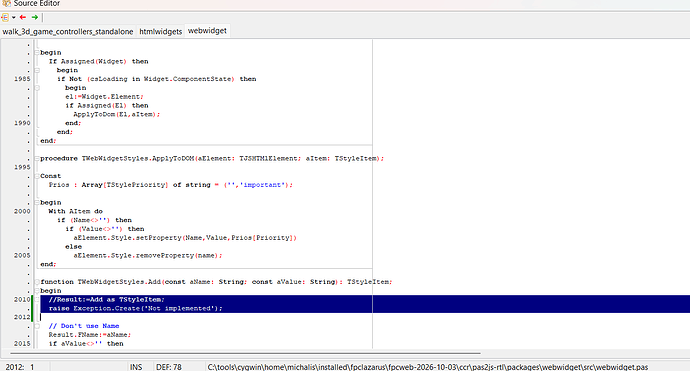Image resolution: width=690 pixels, height=371 pixels.
Task: Collapse the 'begin' block above line 1985
Action: click(x=37, y=70)
